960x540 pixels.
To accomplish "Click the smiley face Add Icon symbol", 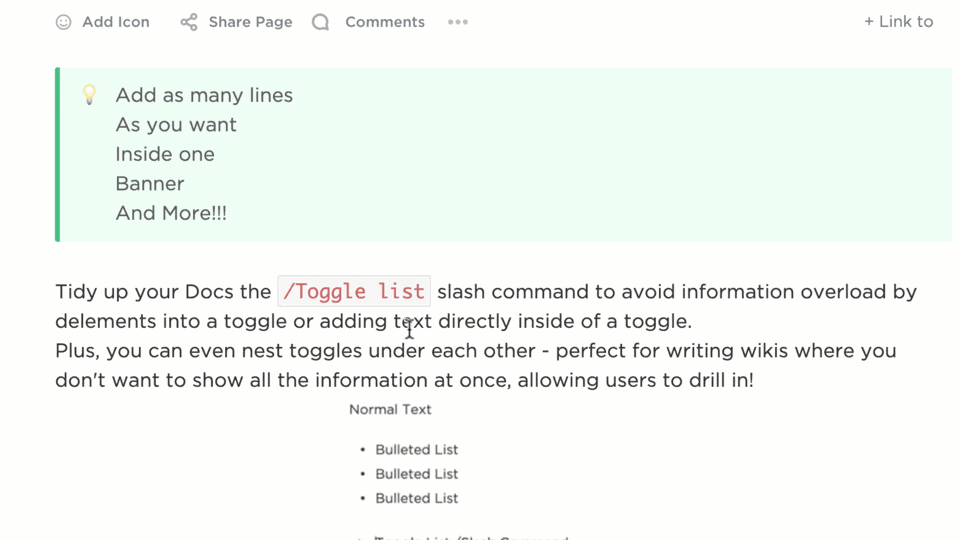I will (63, 22).
